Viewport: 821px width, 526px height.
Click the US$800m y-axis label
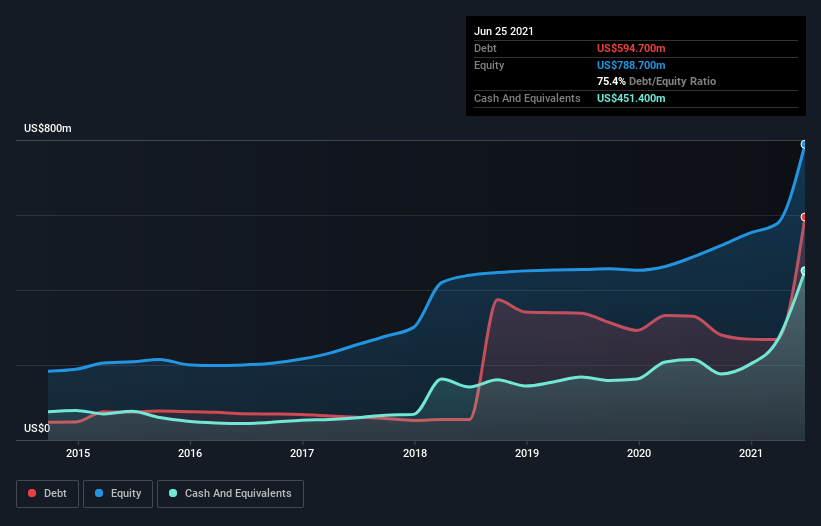[48, 128]
